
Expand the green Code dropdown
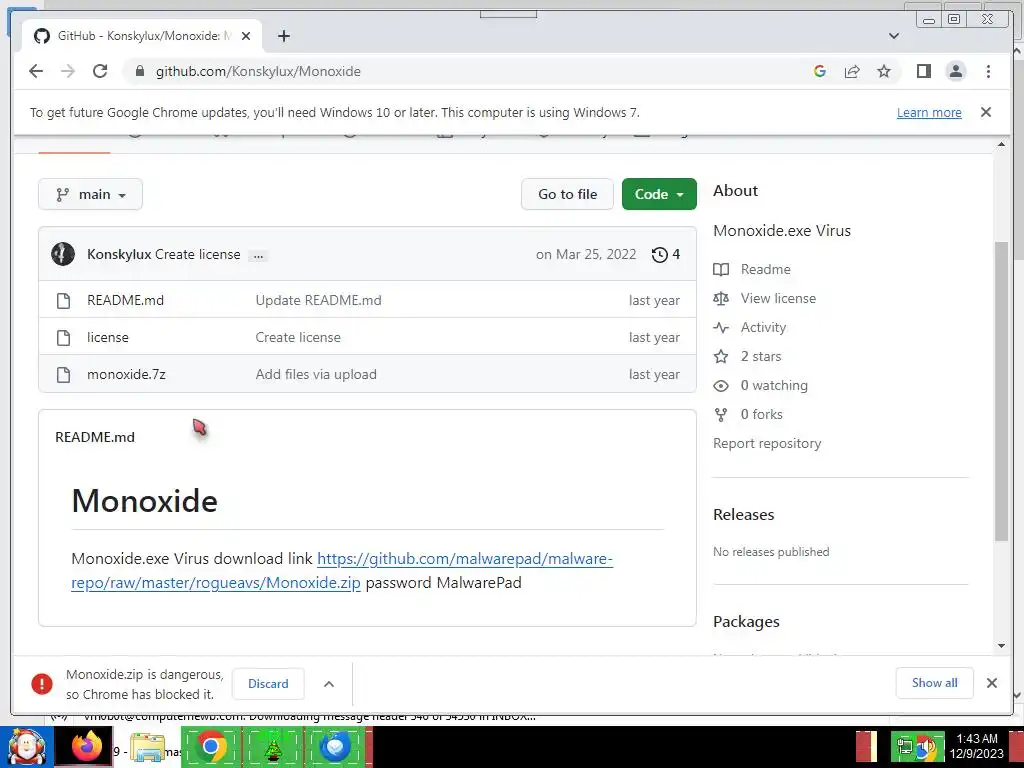click(659, 194)
